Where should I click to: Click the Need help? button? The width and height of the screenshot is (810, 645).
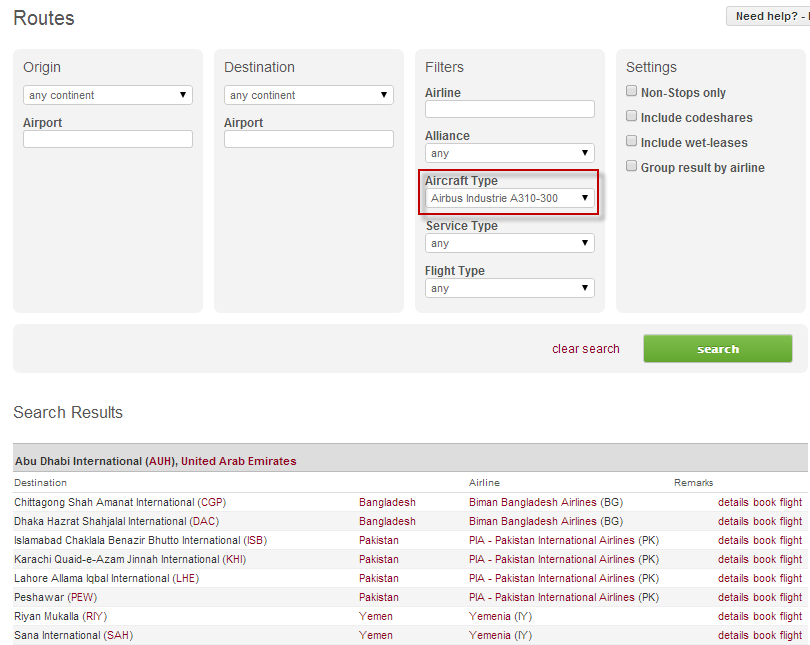point(767,16)
